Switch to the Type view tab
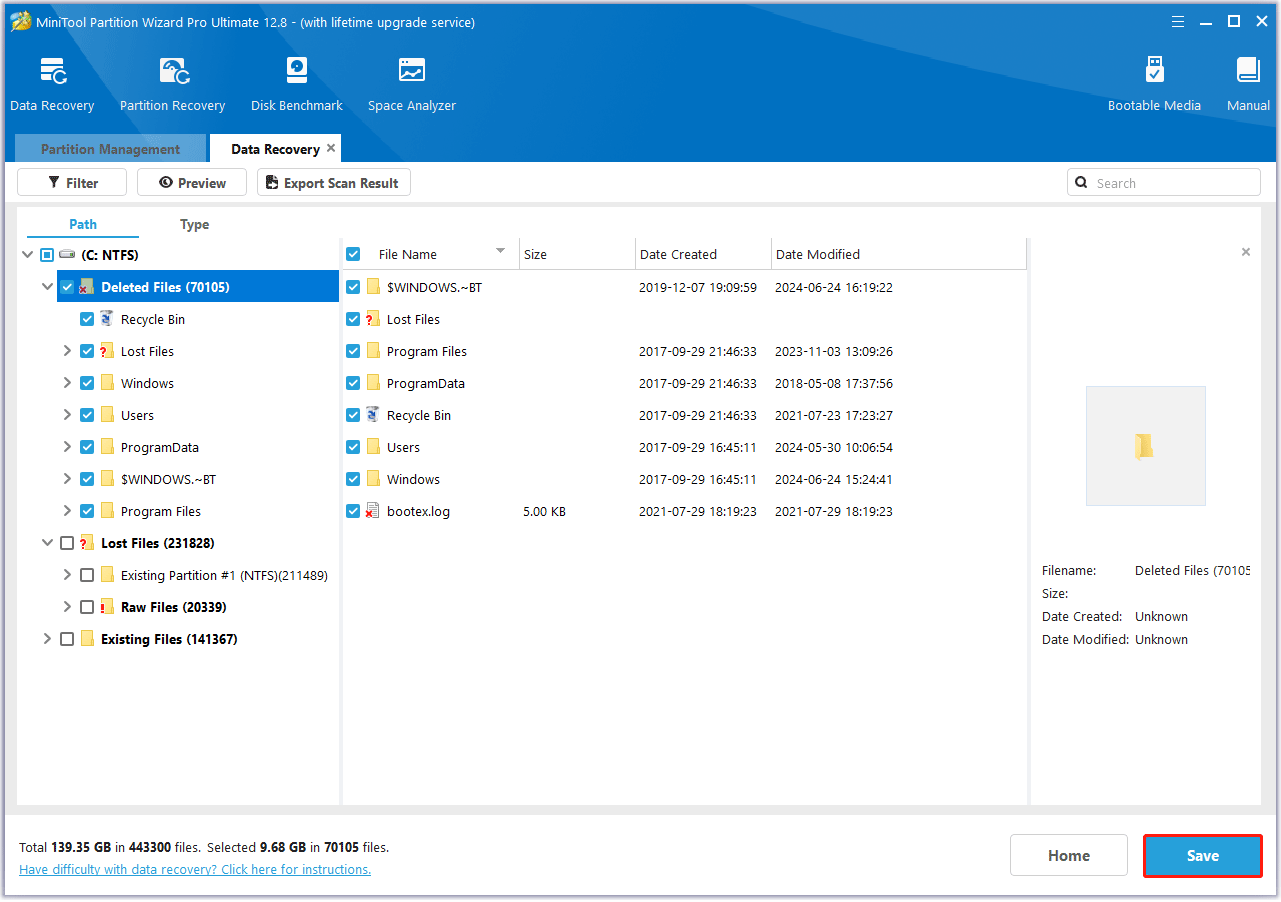Image resolution: width=1281 pixels, height=902 pixels. [194, 224]
